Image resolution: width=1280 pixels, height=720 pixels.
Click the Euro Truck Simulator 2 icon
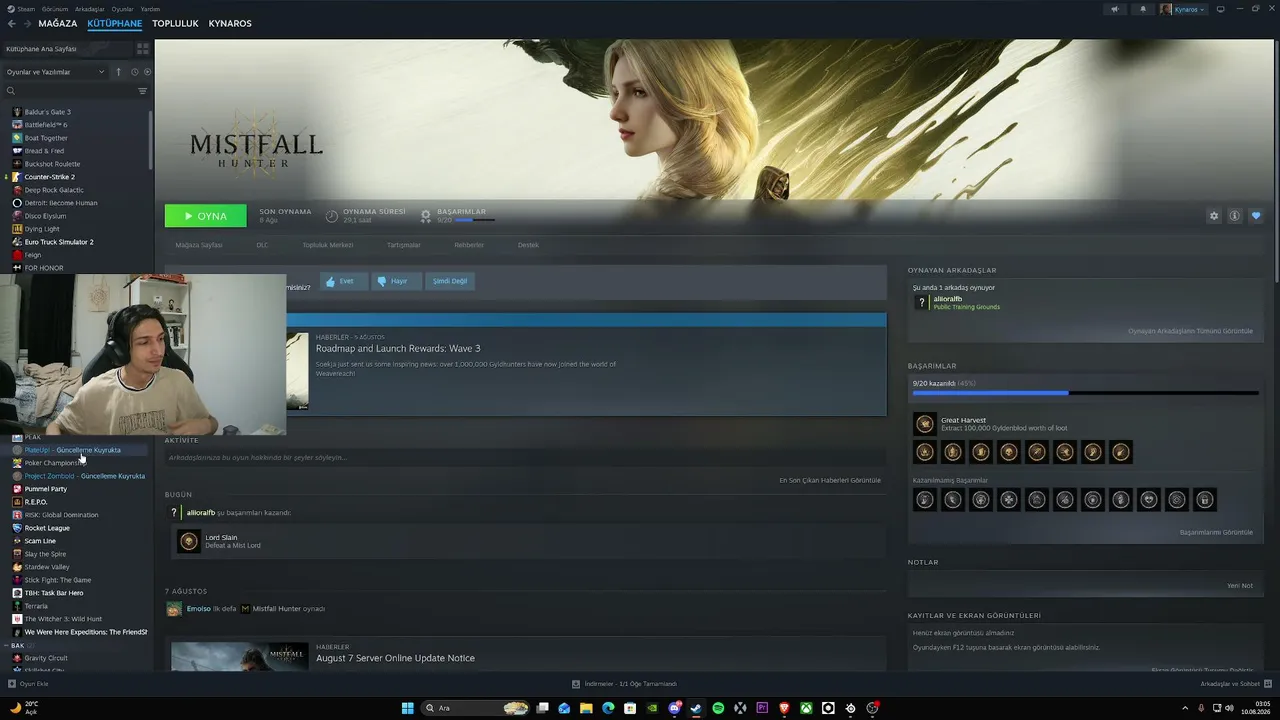pos(17,242)
